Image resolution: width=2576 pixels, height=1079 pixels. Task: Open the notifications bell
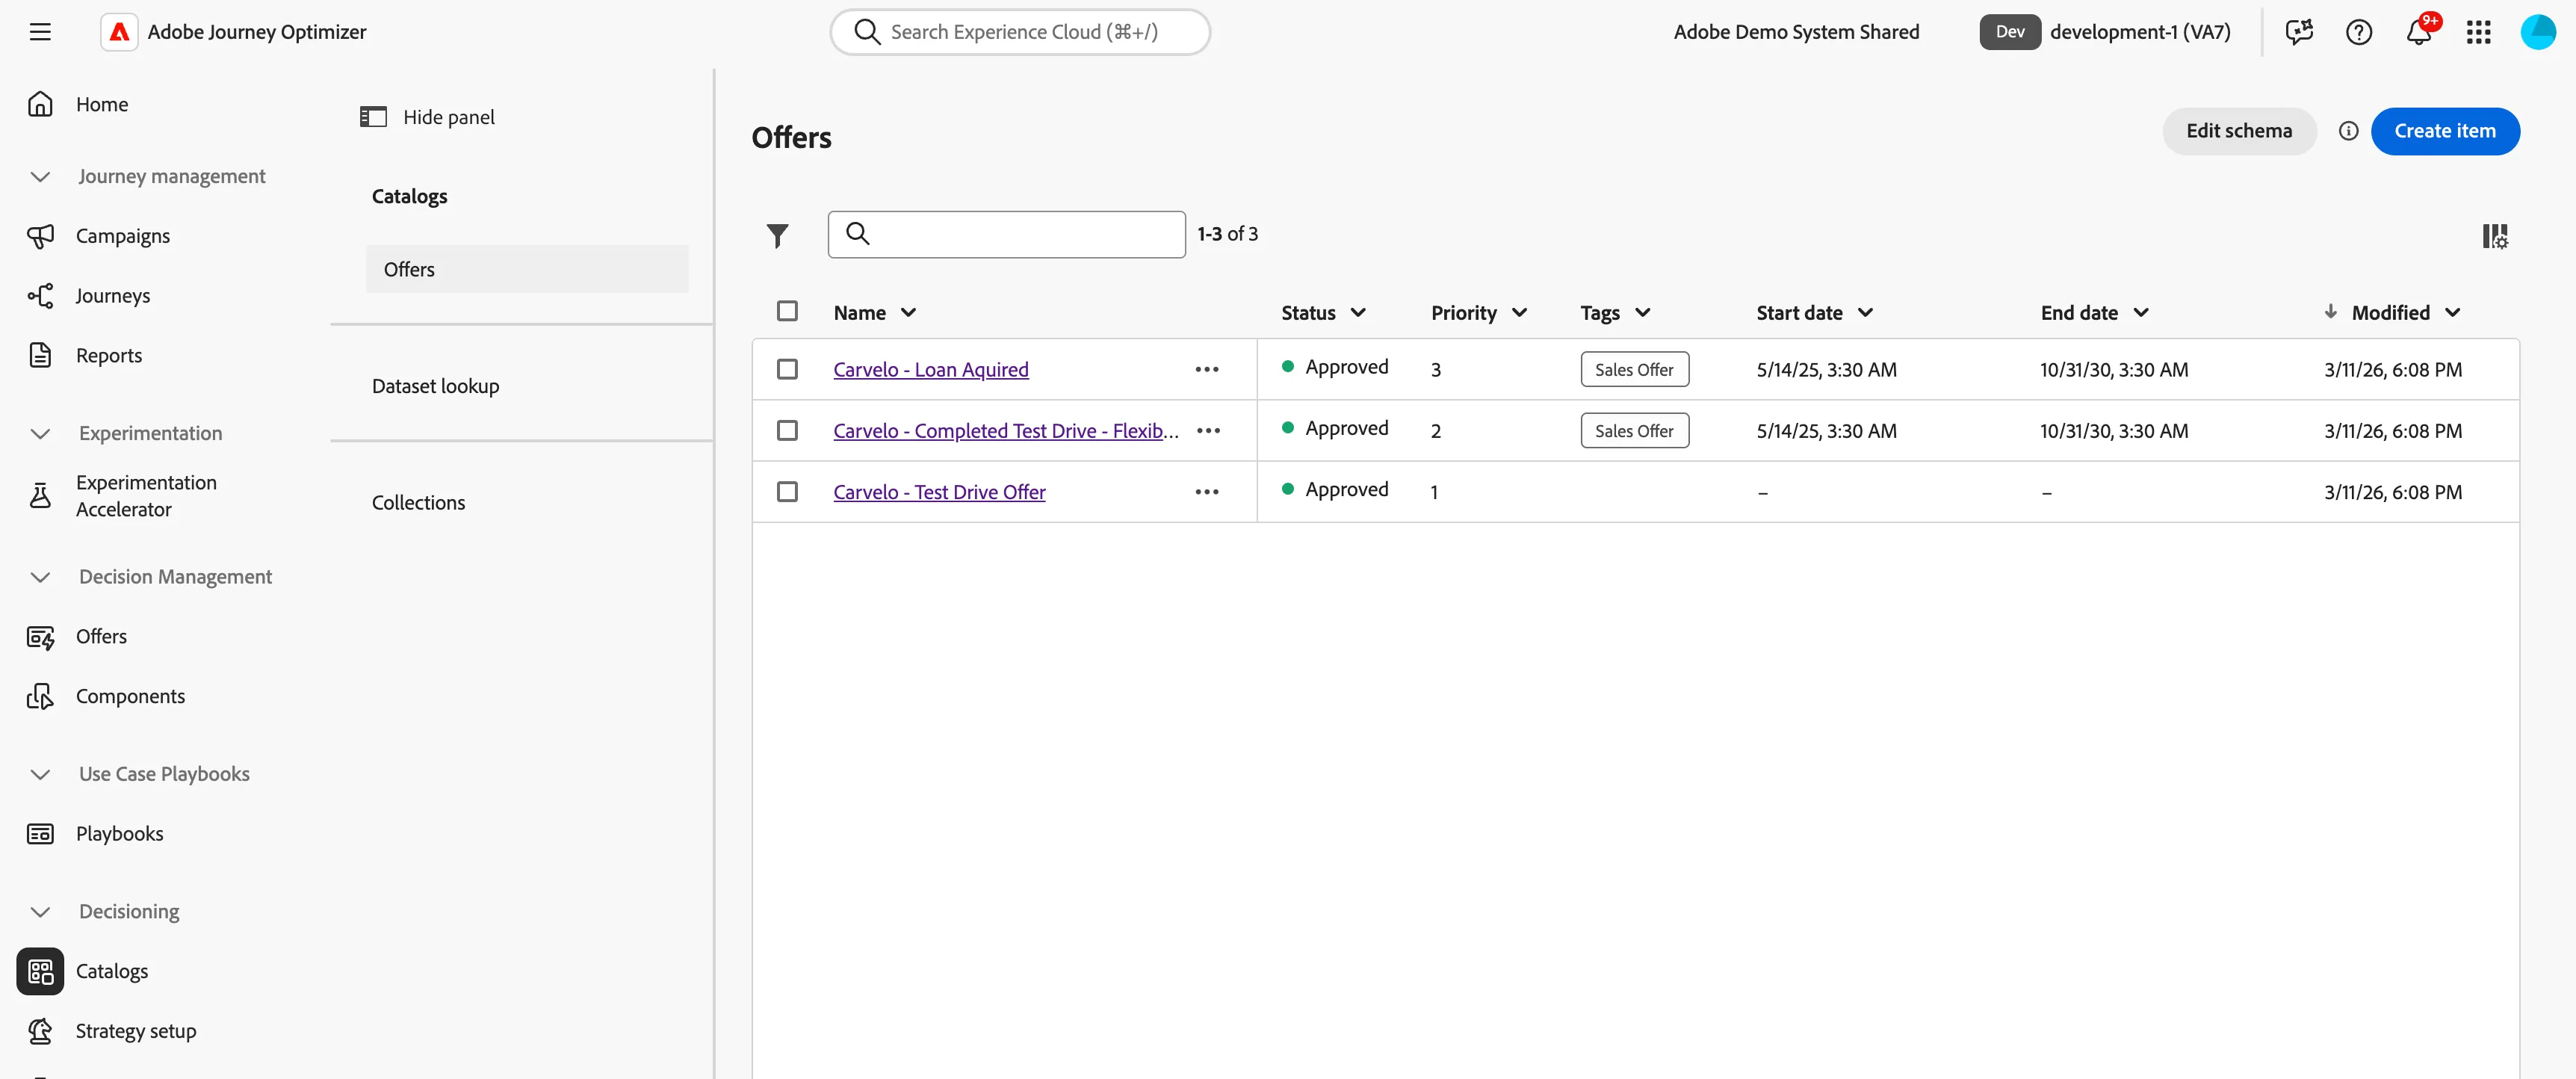point(2418,32)
